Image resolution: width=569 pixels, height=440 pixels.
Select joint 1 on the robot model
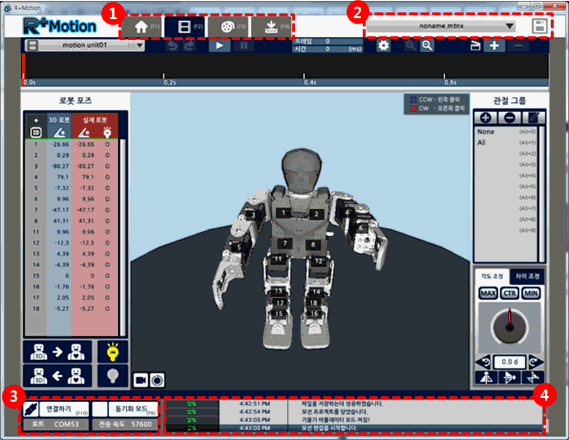[284, 213]
